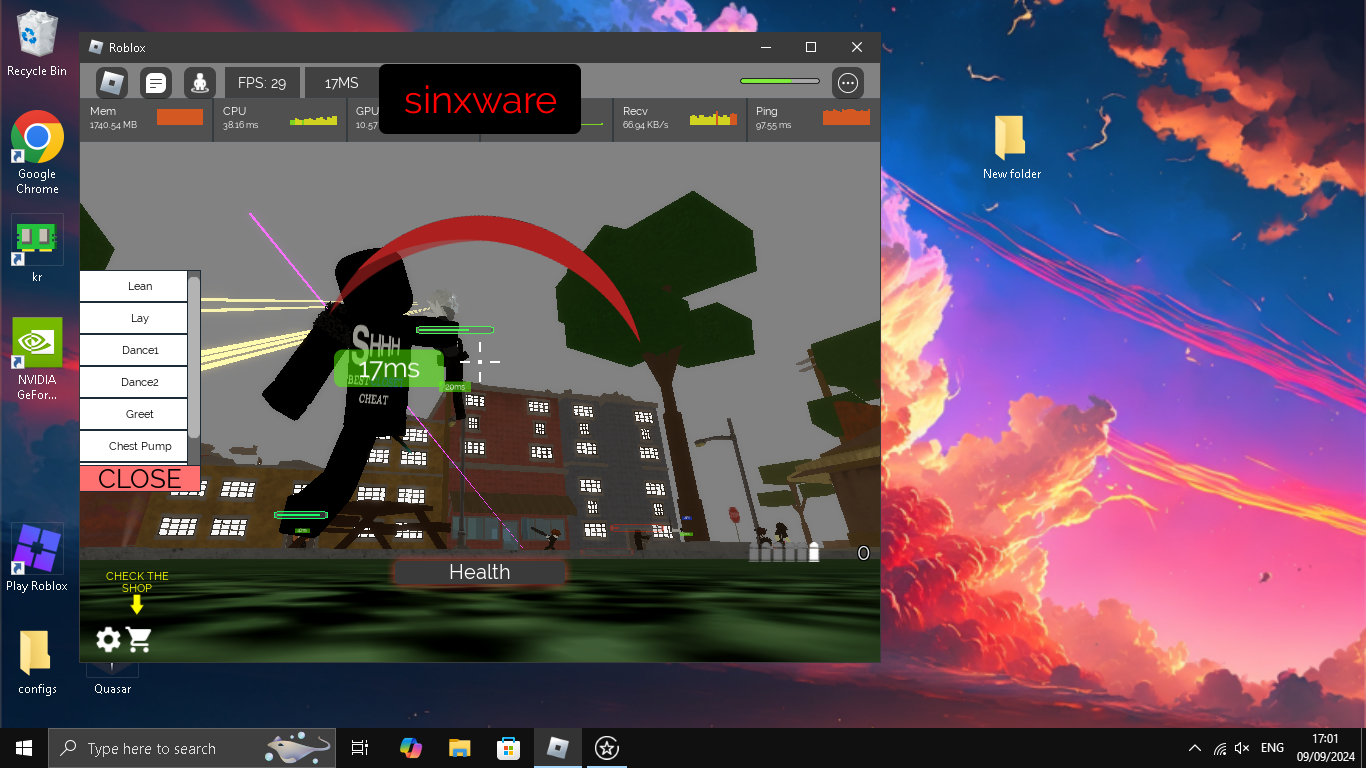Select the Quasar desktop icon
Viewport: 1366px width, 768px height.
pyautogui.click(x=112, y=679)
